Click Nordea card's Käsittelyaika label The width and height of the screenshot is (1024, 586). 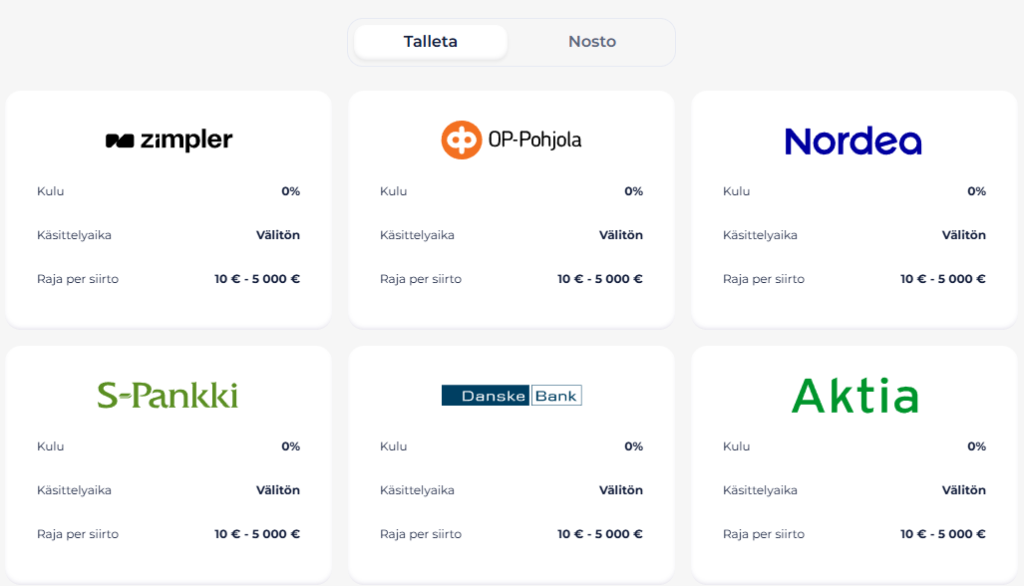[760, 235]
